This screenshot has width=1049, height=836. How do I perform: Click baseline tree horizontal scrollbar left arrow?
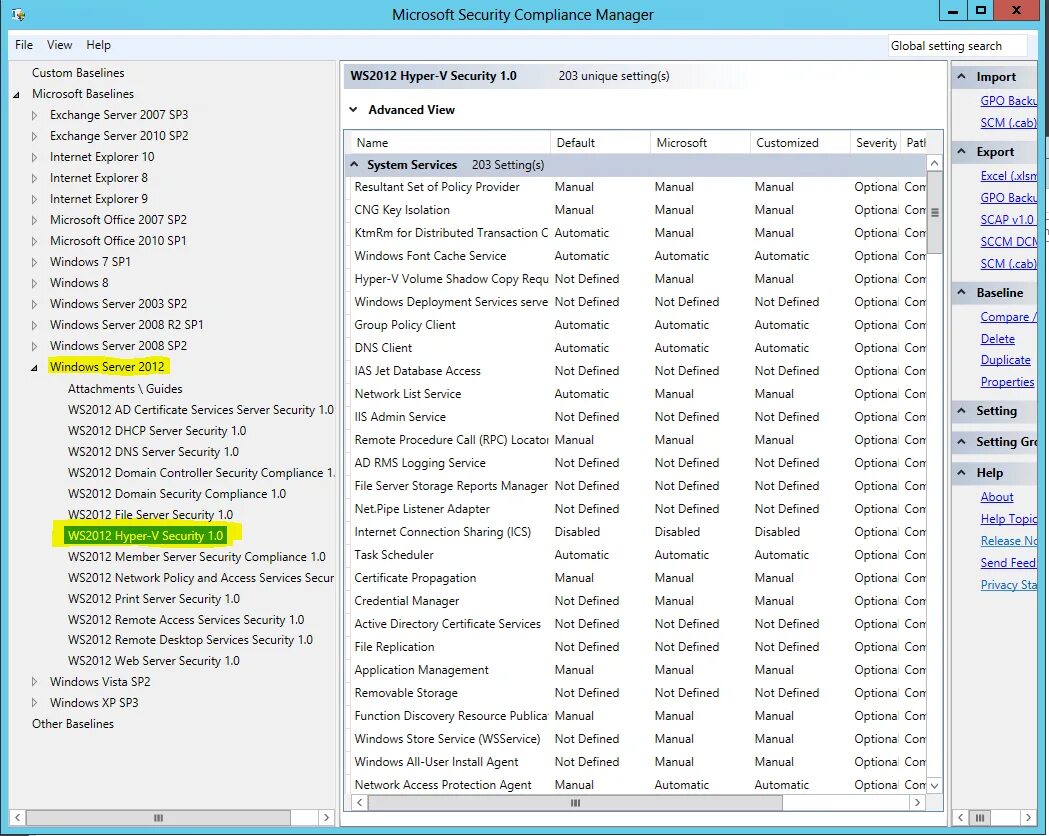[x=18, y=817]
